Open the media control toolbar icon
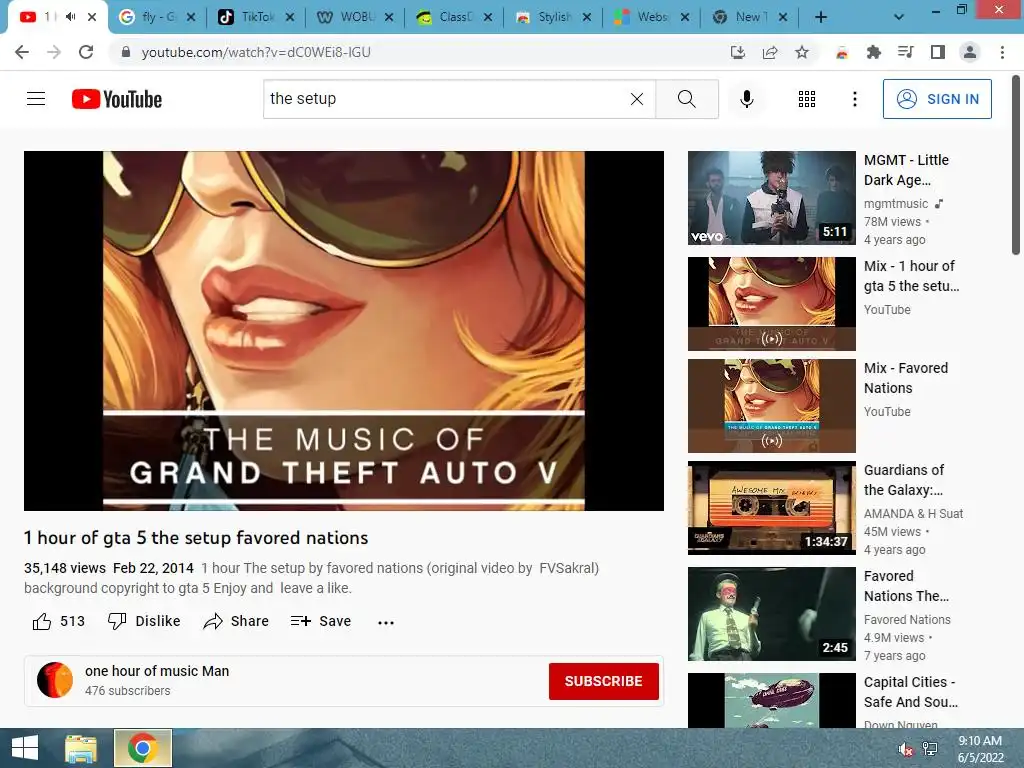 (x=906, y=52)
